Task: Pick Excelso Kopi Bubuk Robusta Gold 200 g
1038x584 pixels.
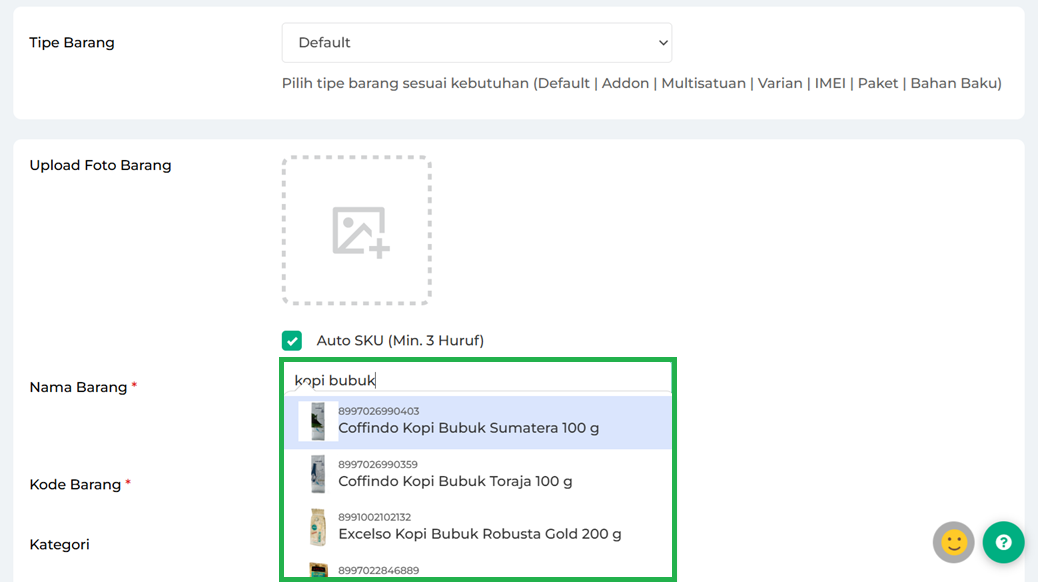Action: (x=479, y=534)
